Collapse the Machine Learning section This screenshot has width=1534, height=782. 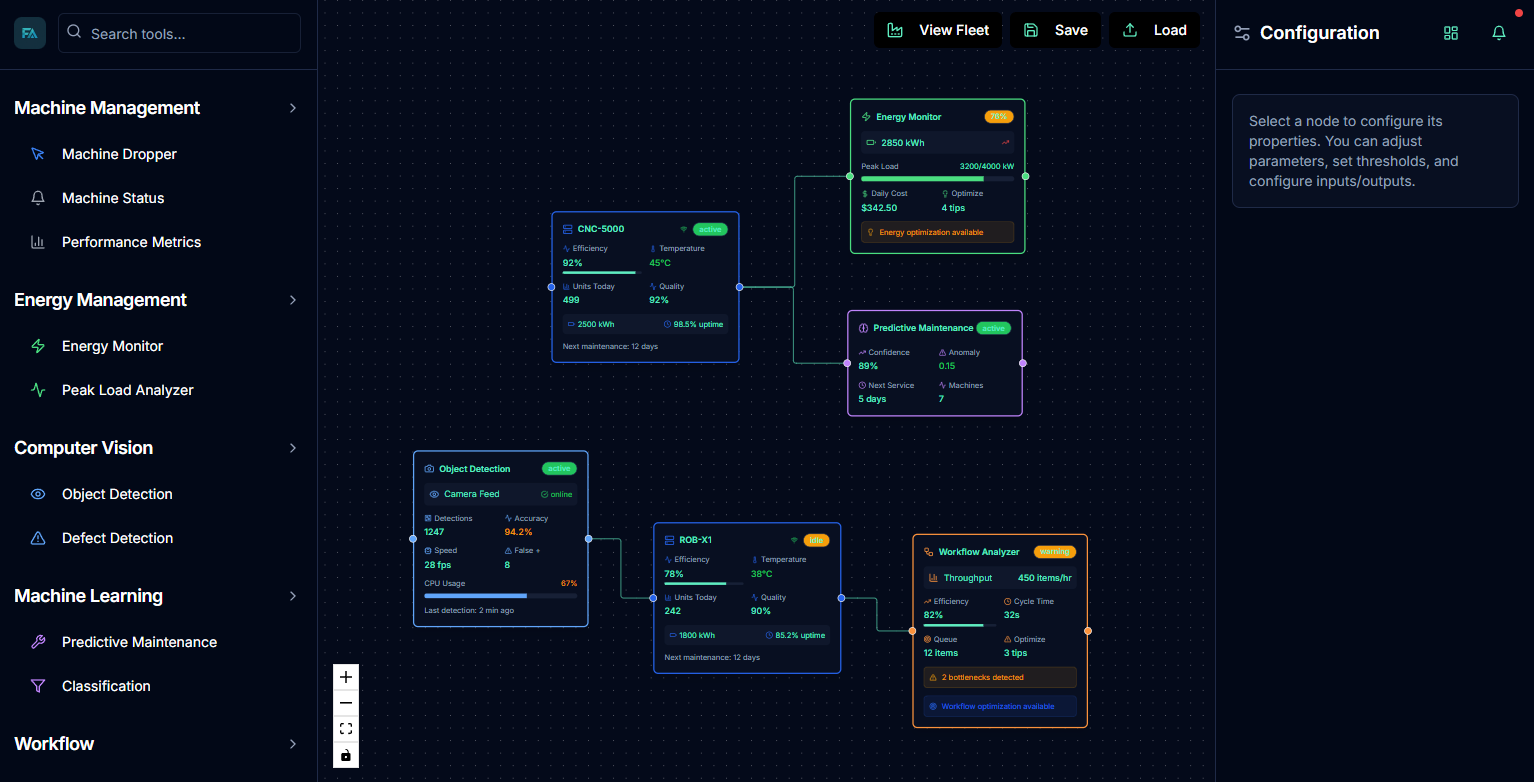293,596
